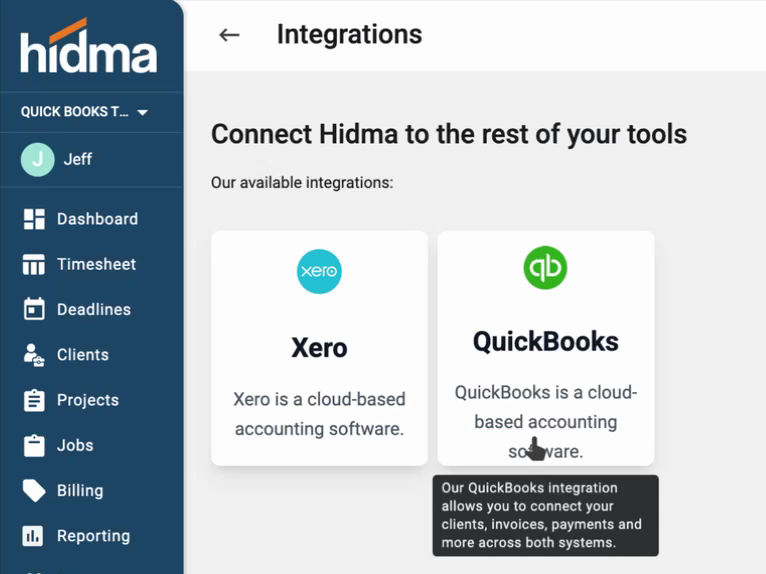Screen dimensions: 766x574
Task: Open the Deadlines page
Action: pyautogui.click(x=94, y=310)
